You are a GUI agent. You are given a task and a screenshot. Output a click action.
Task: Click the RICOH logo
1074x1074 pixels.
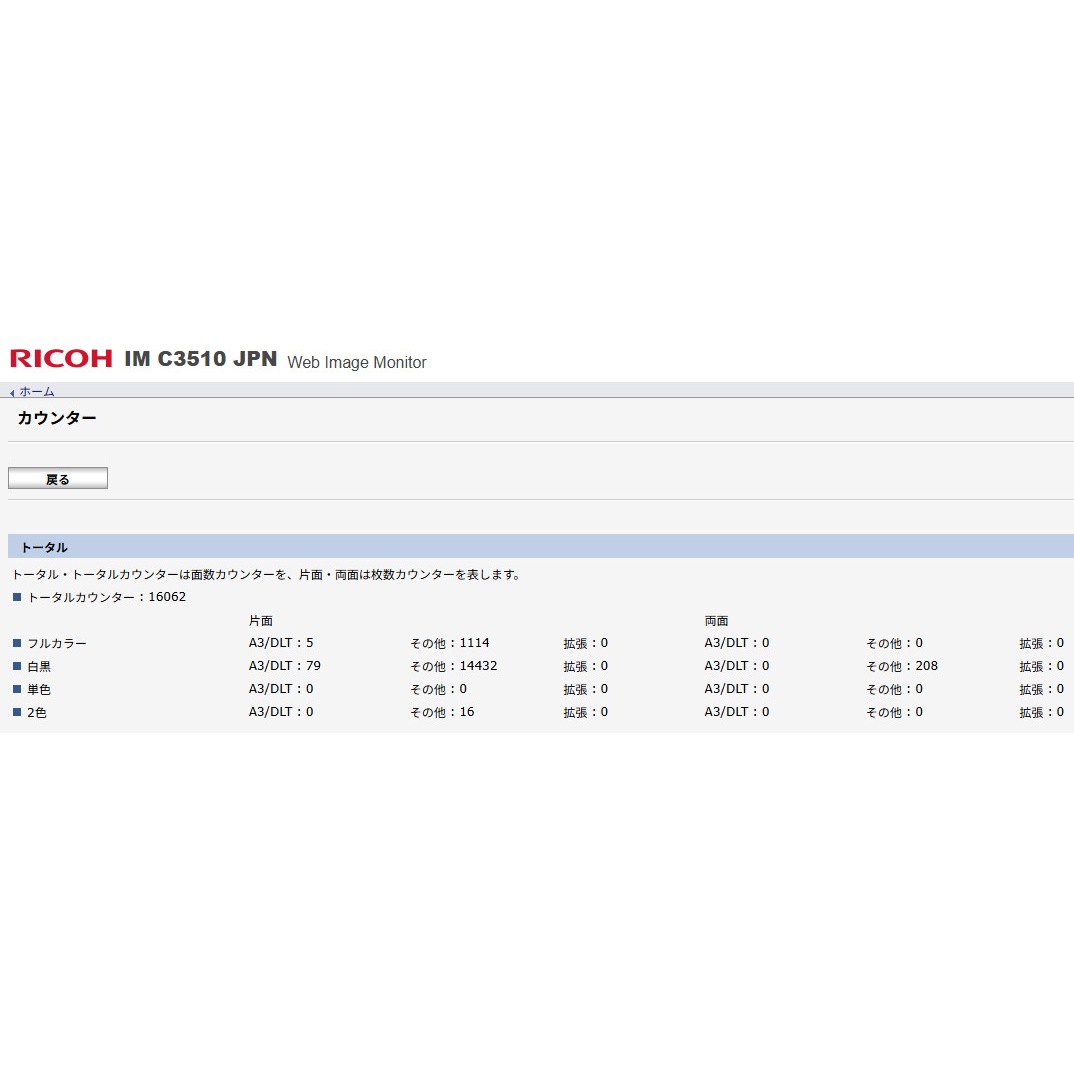[x=61, y=359]
